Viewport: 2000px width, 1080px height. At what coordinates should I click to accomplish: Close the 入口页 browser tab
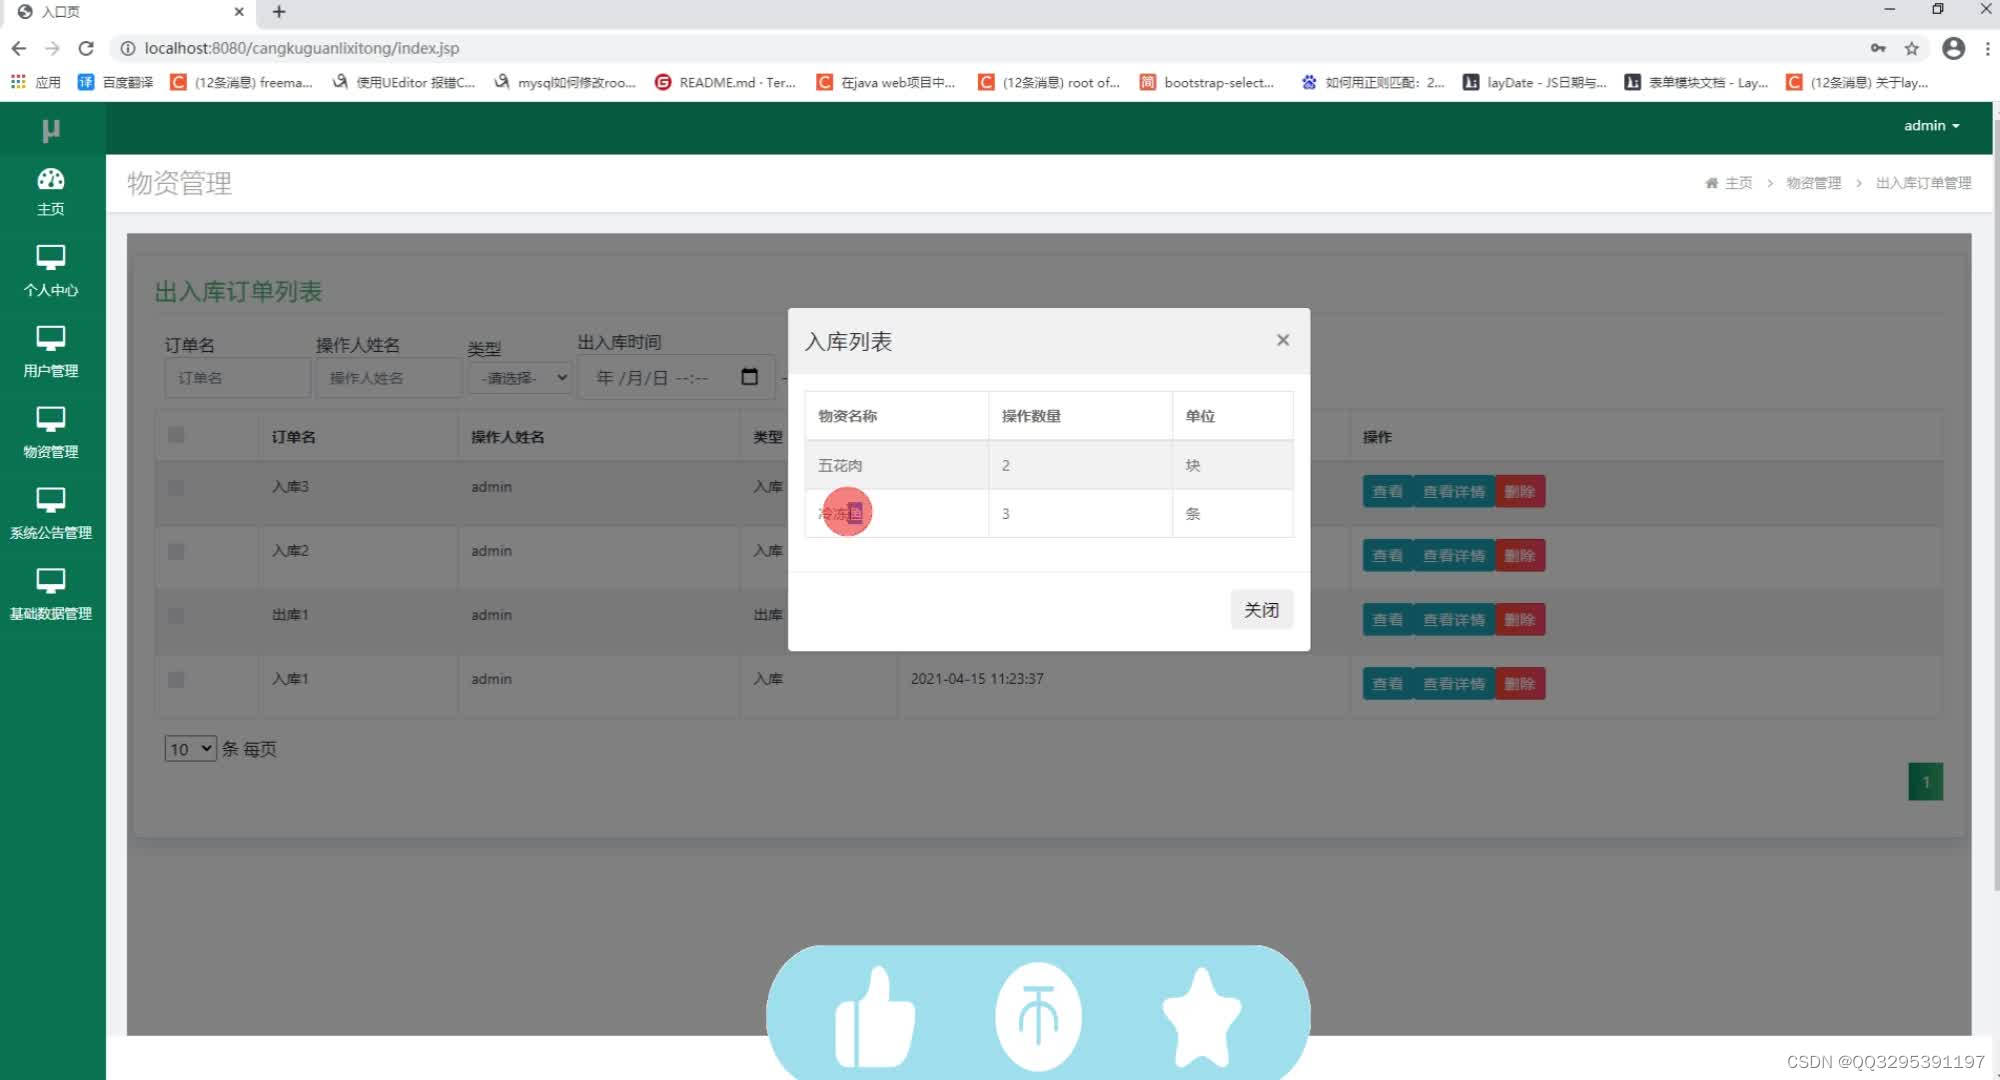[x=238, y=12]
